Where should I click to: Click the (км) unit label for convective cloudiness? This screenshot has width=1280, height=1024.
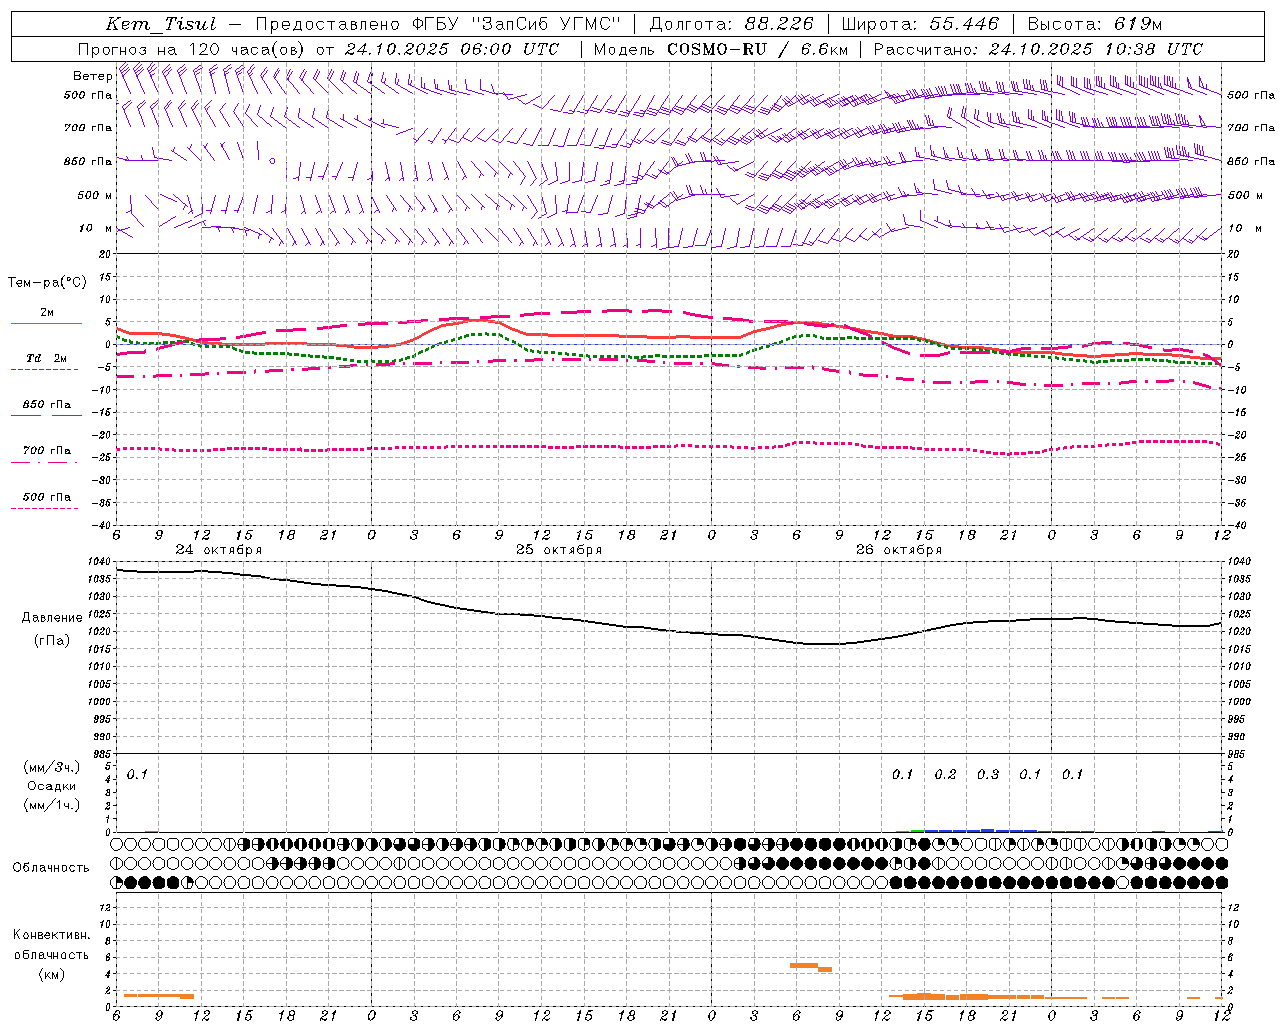click(x=52, y=974)
